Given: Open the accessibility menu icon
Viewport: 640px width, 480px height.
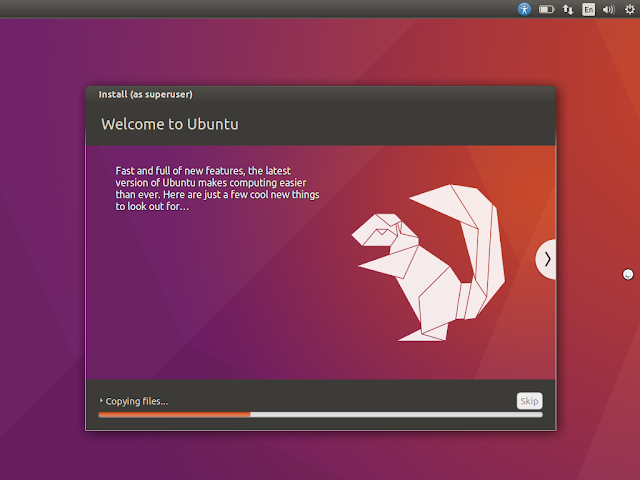Looking at the screenshot, I should point(524,9).
